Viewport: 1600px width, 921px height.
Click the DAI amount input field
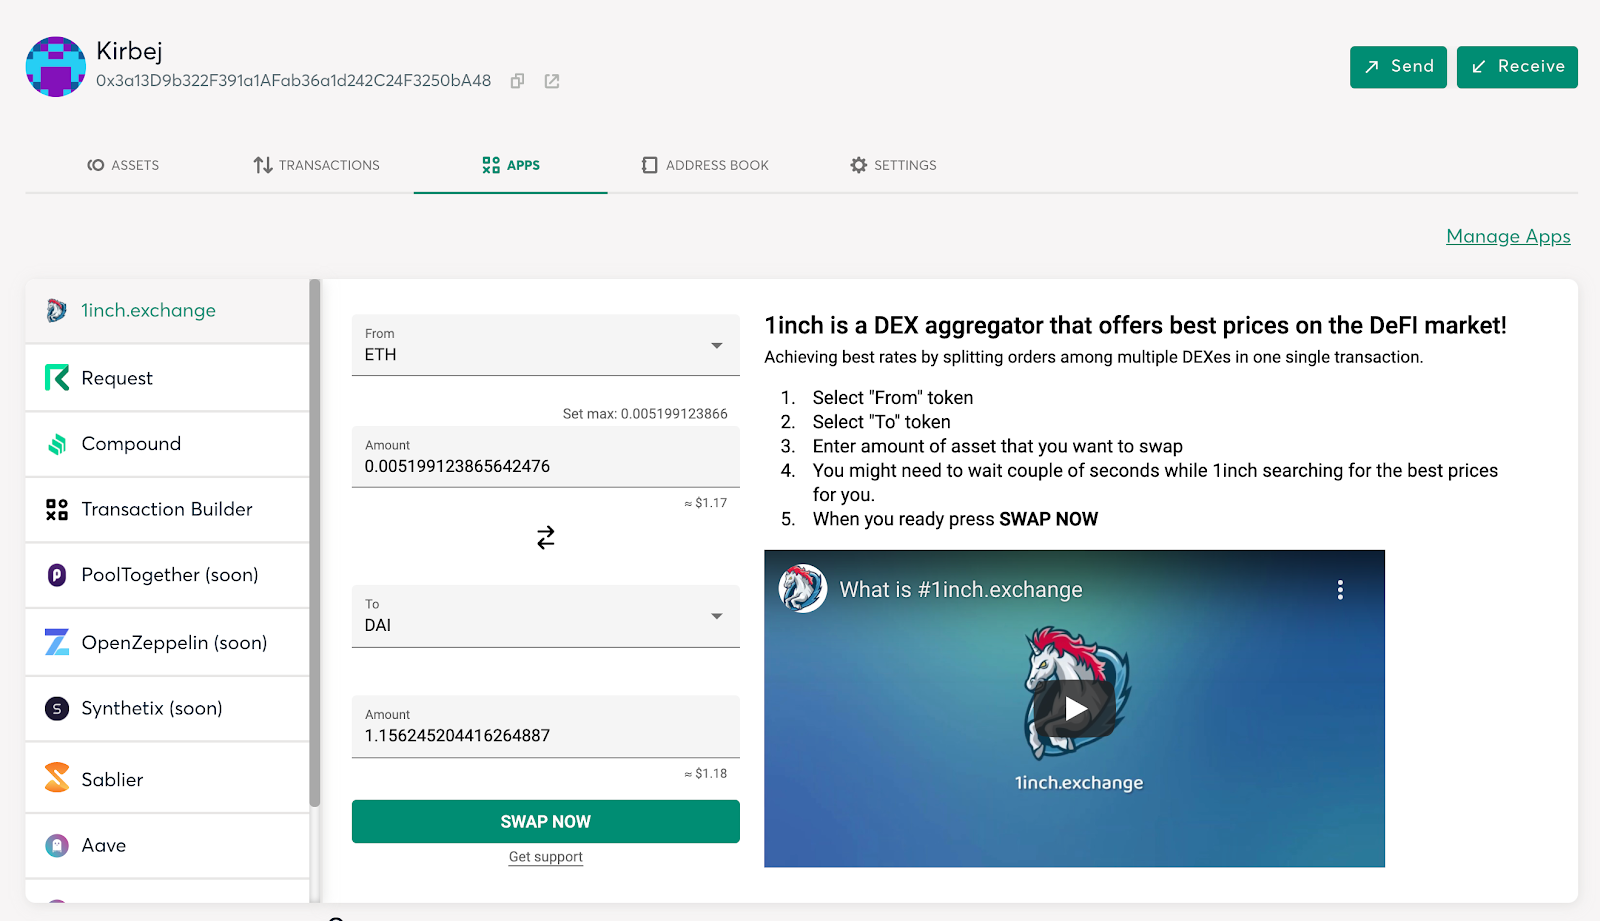pyautogui.click(x=546, y=727)
